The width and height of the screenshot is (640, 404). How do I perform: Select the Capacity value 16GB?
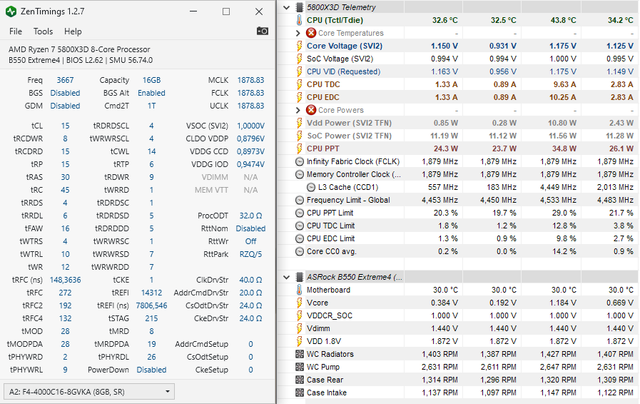click(151, 80)
